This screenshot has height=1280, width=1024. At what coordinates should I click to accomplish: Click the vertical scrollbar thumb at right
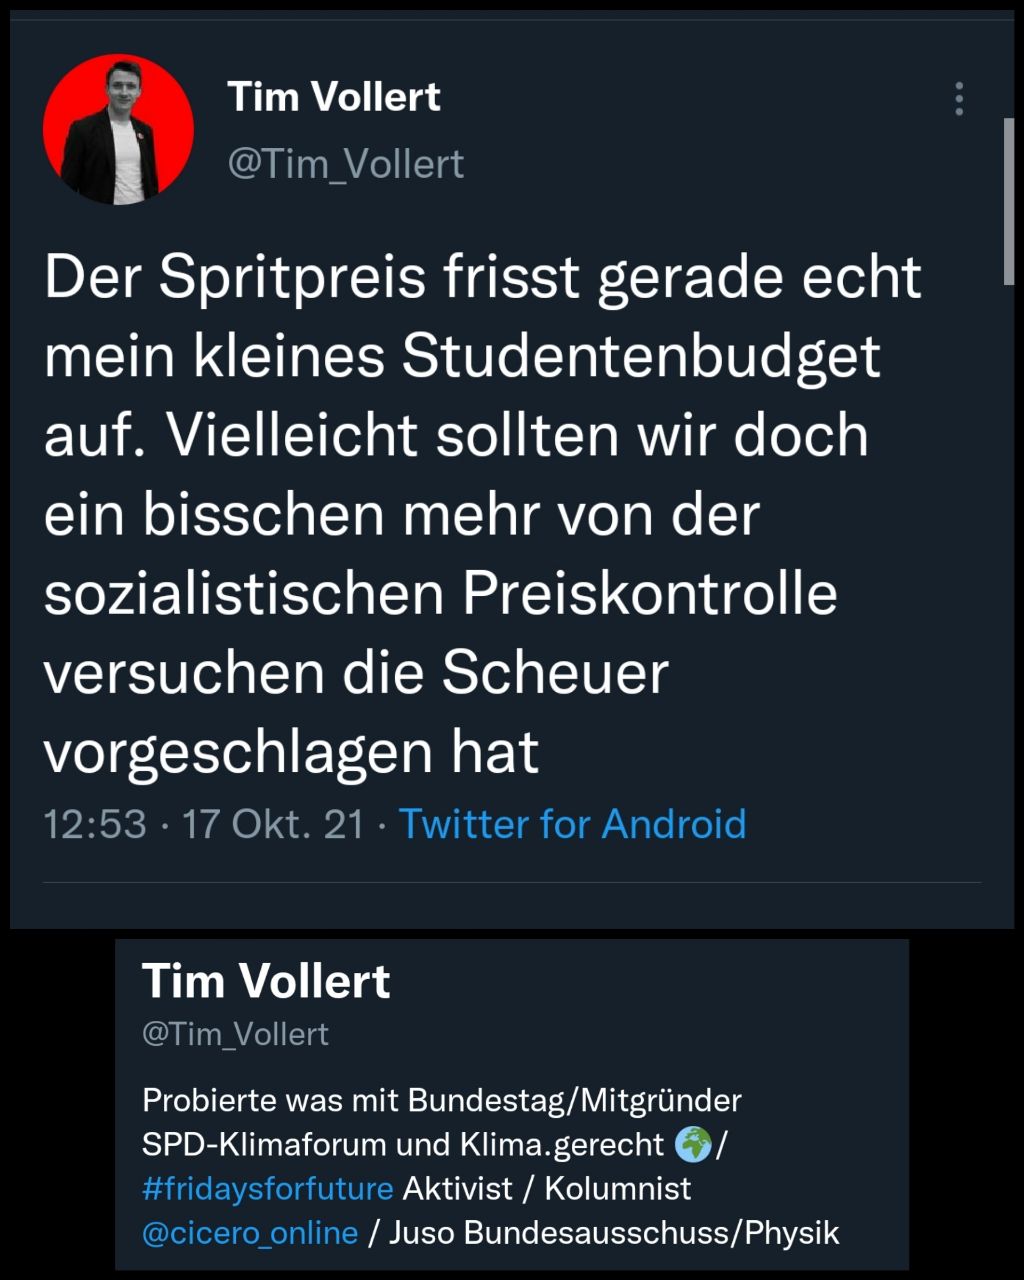tap(1009, 200)
